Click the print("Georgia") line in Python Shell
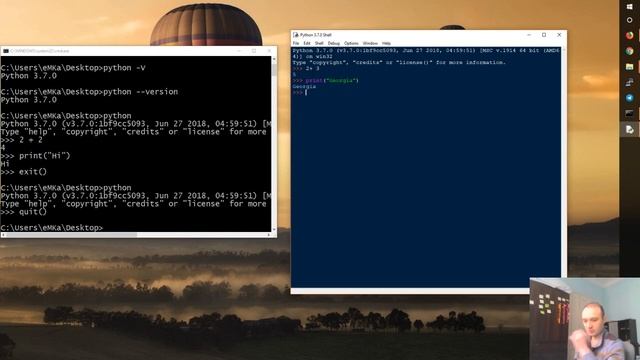Screen dimensions: 640x360 [x=326, y=80]
